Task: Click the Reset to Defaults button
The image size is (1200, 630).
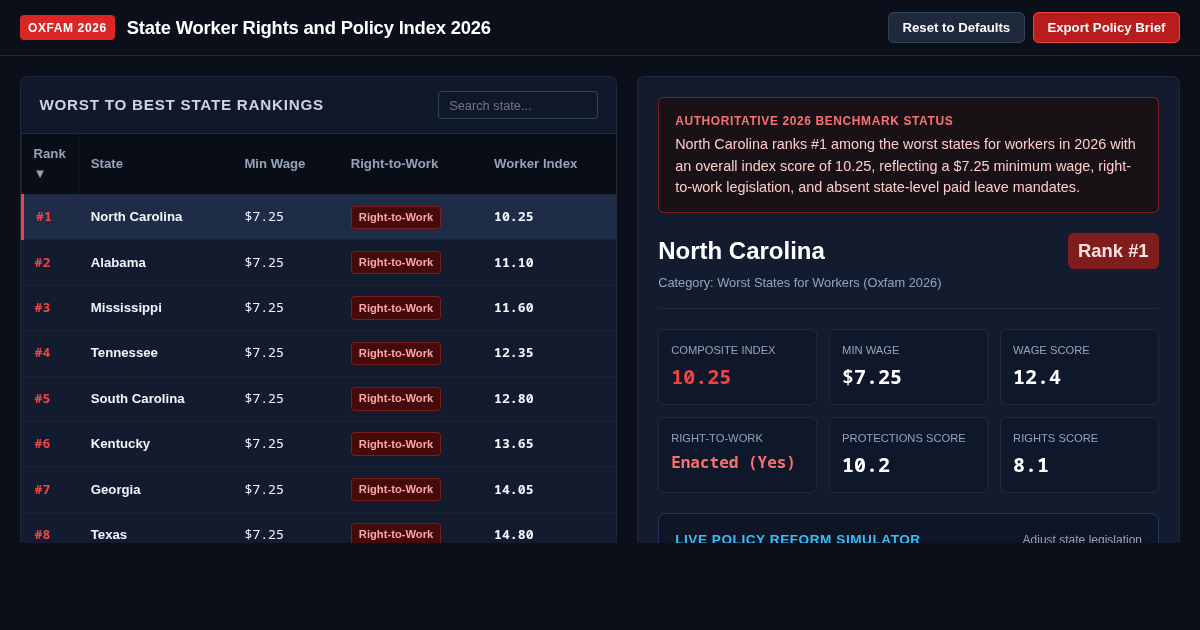Action: [956, 27]
